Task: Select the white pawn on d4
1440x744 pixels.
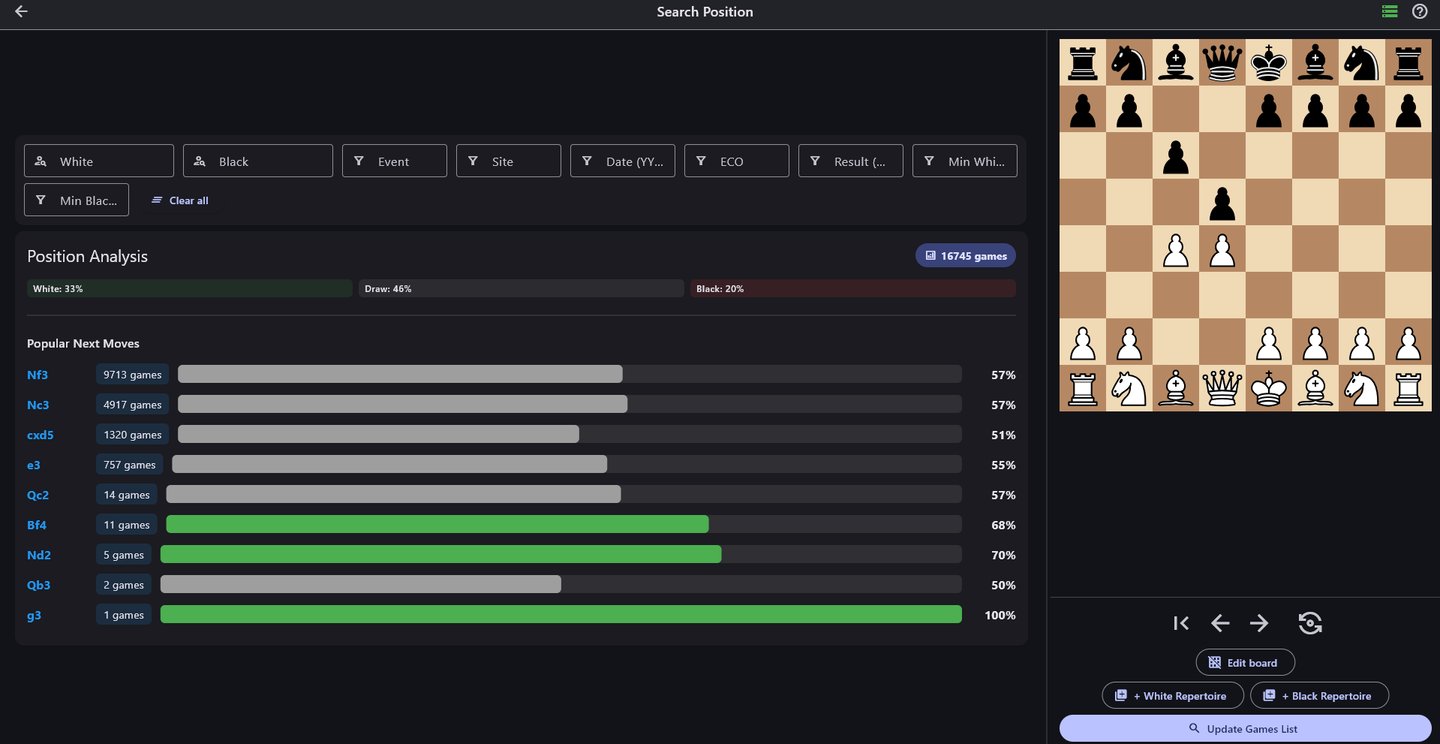Action: (1222, 248)
